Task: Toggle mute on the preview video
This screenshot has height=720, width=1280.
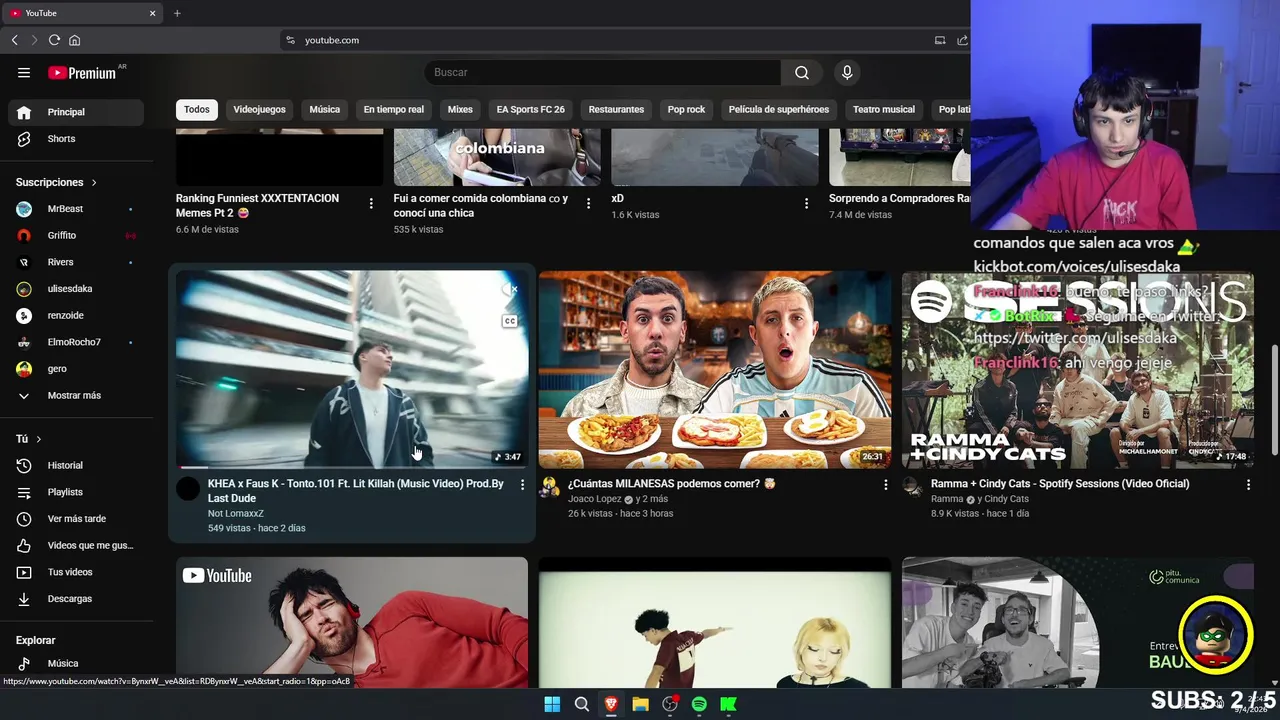Action: pos(510,289)
